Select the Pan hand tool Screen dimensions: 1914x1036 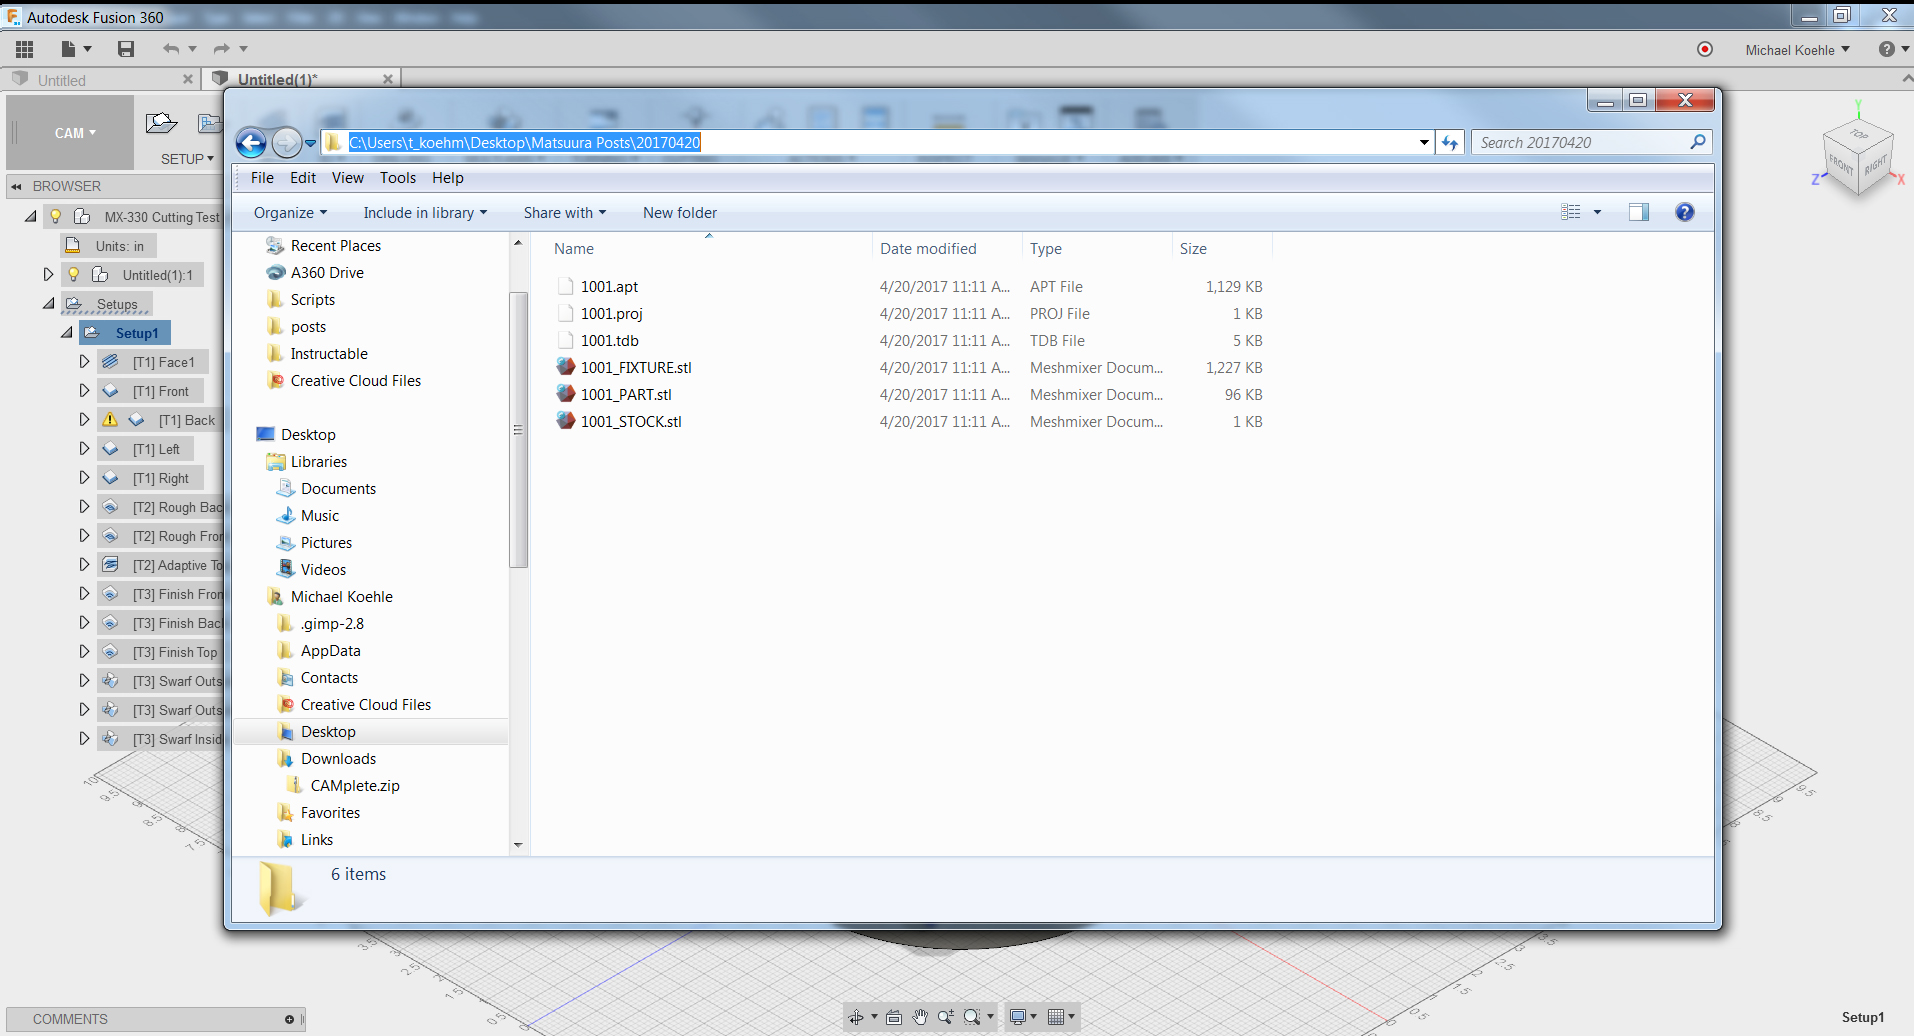pyautogui.click(x=920, y=1017)
